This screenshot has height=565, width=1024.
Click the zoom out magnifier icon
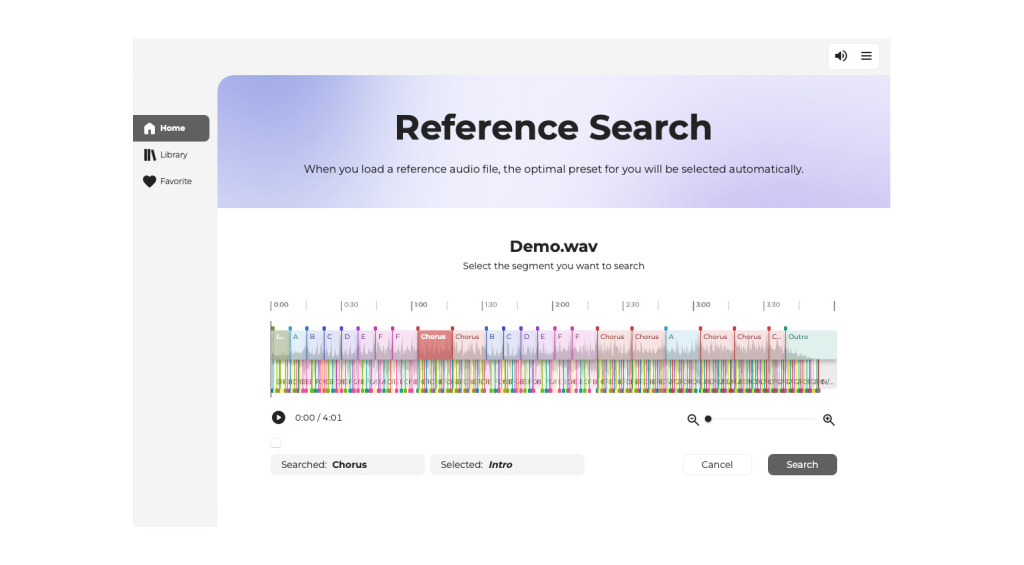coord(693,420)
